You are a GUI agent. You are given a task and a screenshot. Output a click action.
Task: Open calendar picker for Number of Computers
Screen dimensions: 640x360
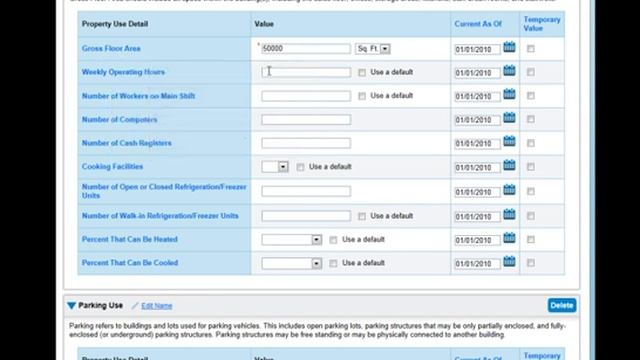(509, 118)
